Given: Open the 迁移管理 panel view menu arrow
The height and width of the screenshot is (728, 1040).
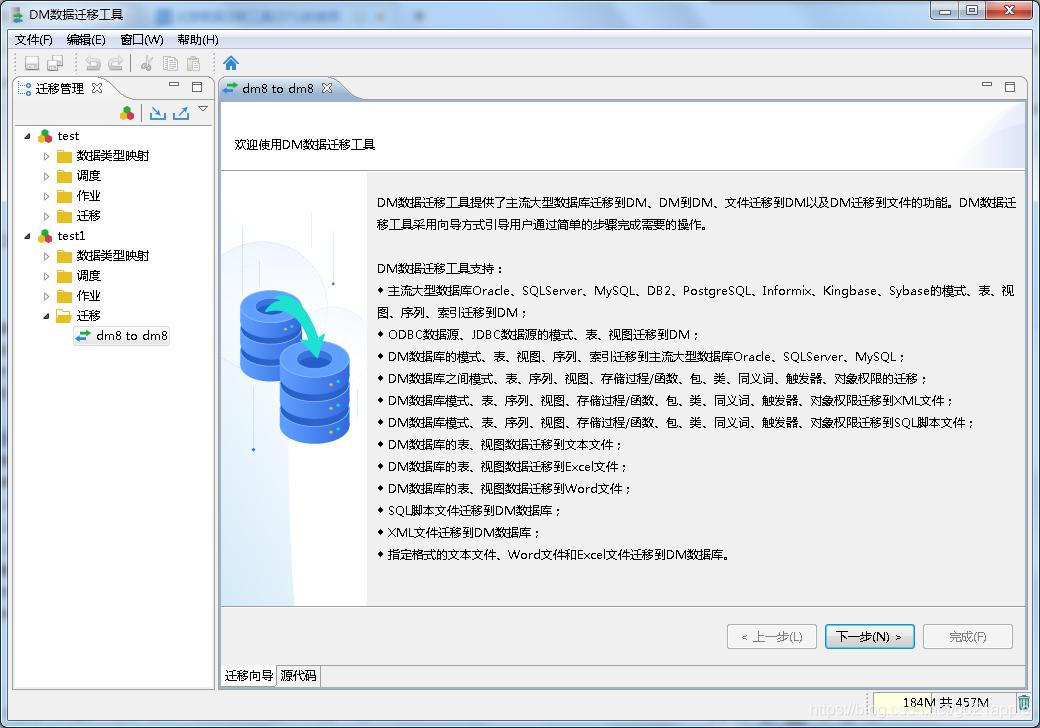Looking at the screenshot, I should click(203, 108).
